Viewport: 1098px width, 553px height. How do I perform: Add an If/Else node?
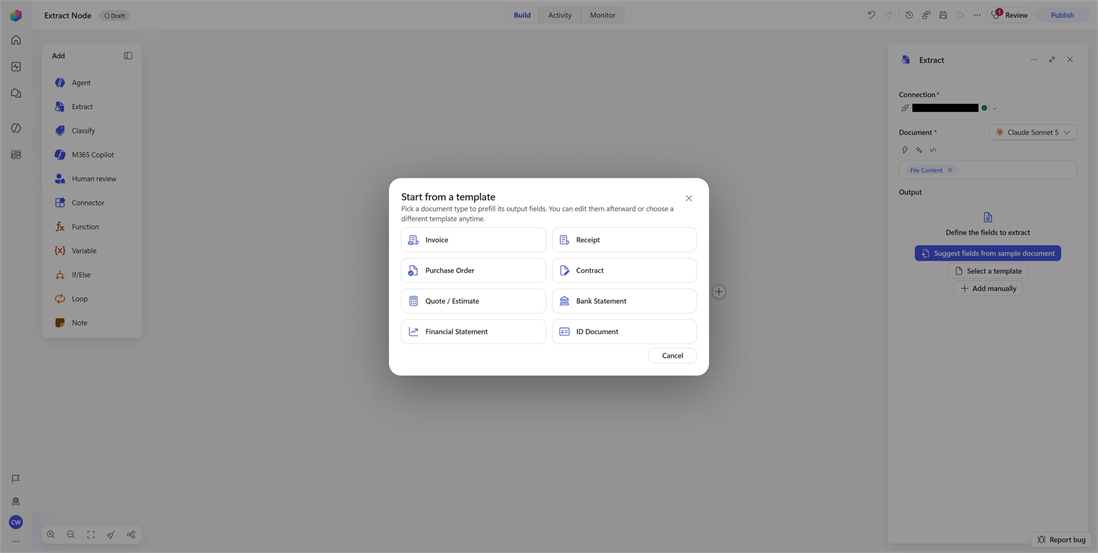92,275
